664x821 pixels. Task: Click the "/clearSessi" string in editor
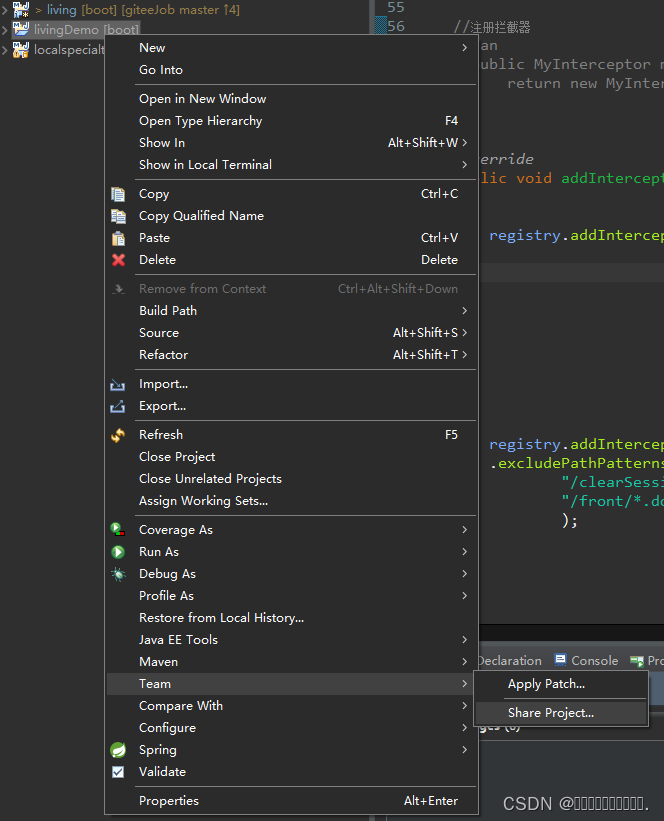[x=613, y=482]
